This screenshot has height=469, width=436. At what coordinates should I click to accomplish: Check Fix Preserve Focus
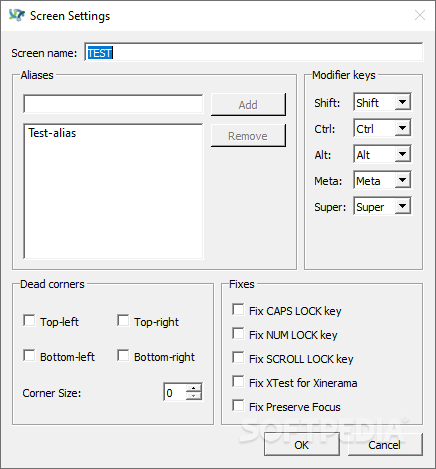[x=238, y=405]
